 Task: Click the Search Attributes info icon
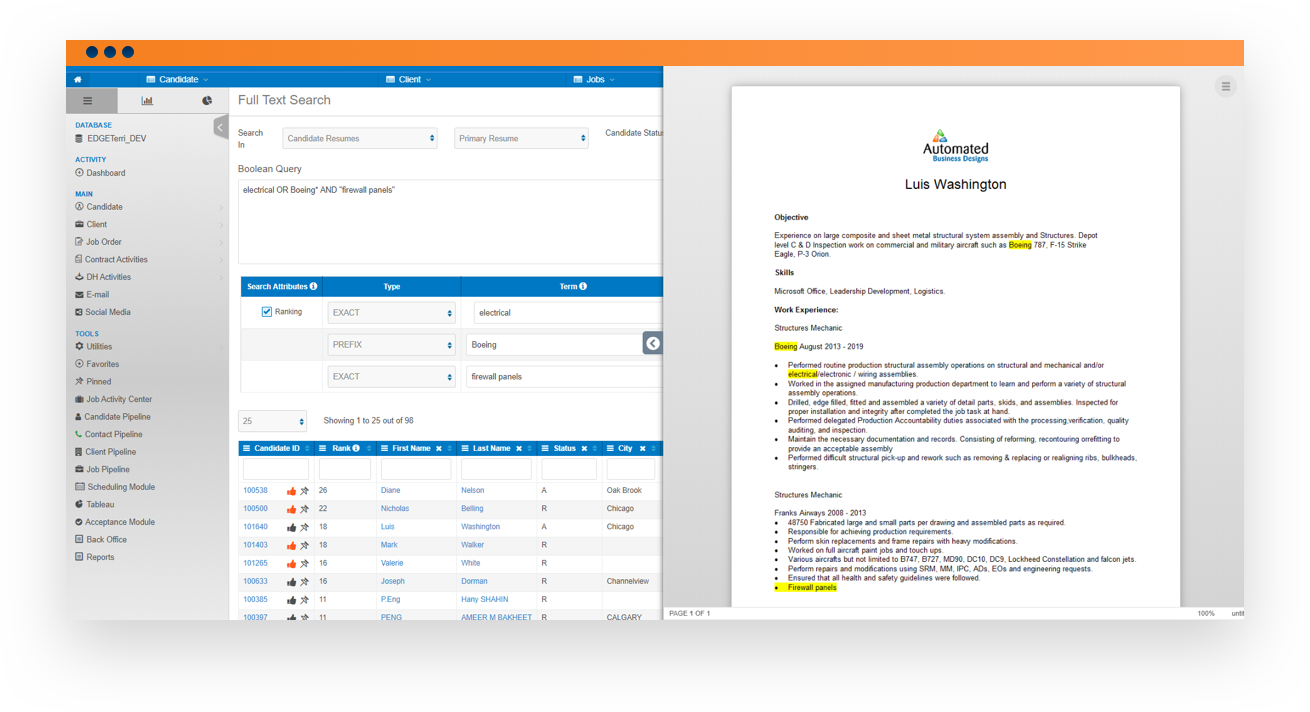tap(313, 286)
